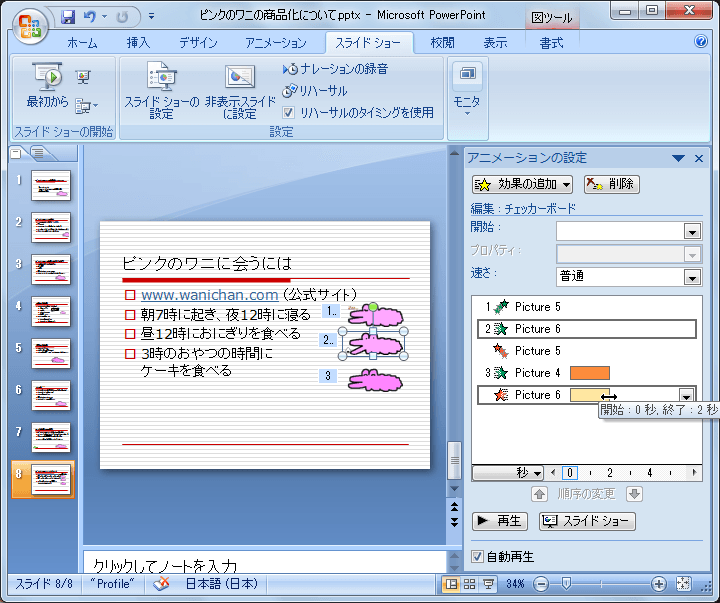Viewport: 720px width, 603px height.
Task: Open the Quick Access Toolbar customize arrow
Action: [x=151, y=17]
